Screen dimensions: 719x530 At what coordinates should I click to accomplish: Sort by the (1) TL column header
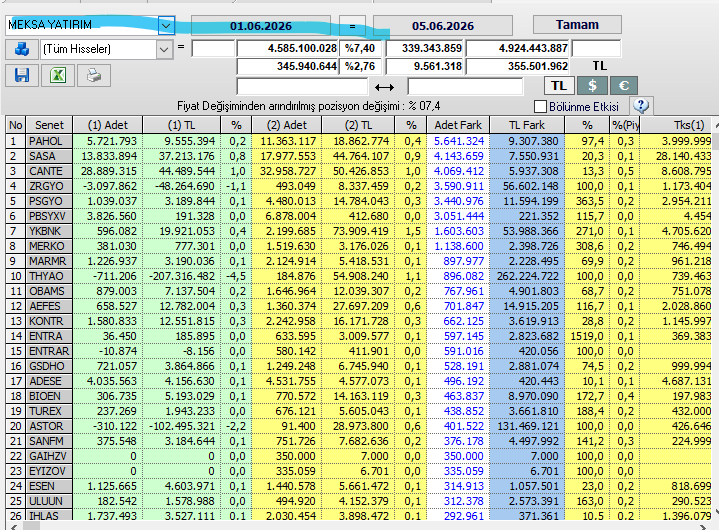click(x=182, y=125)
